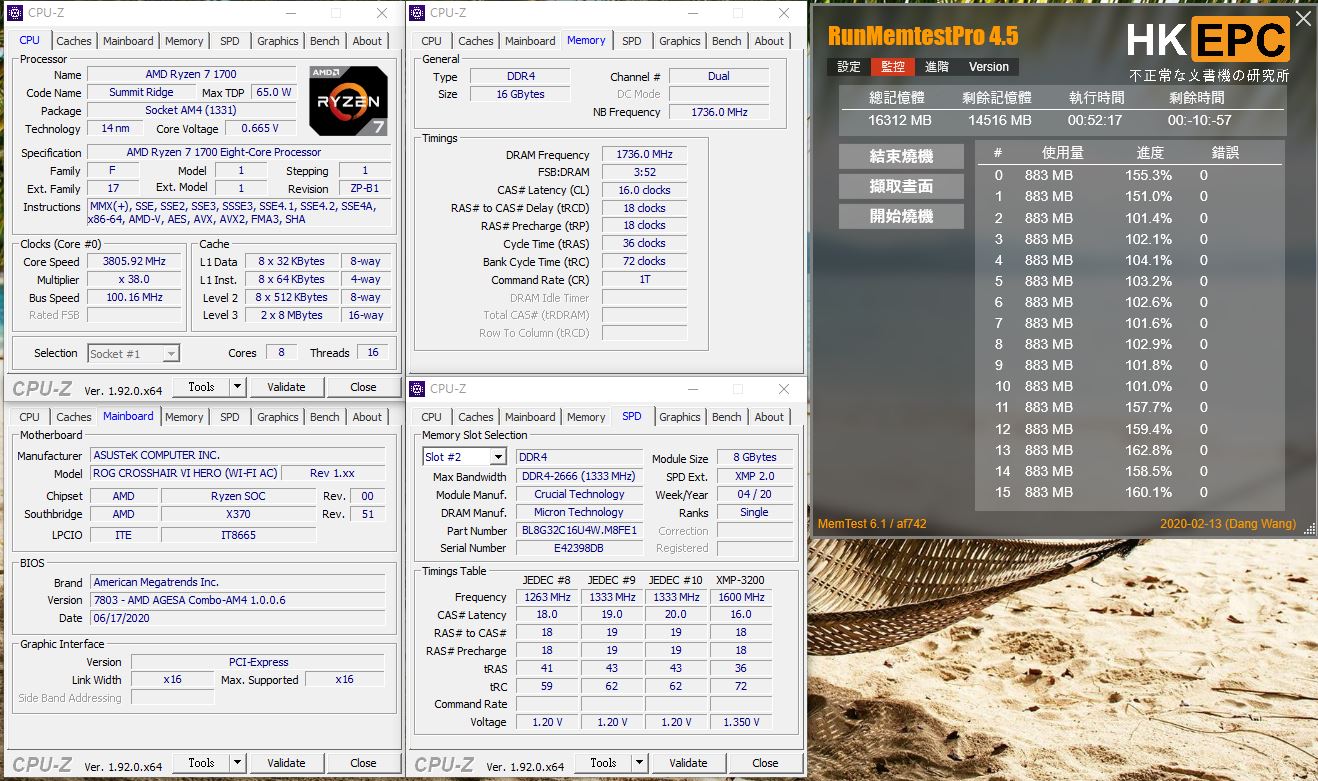The width and height of the screenshot is (1318, 781).
Task: Click the Serial Number E42398DB
Action: click(x=578, y=549)
